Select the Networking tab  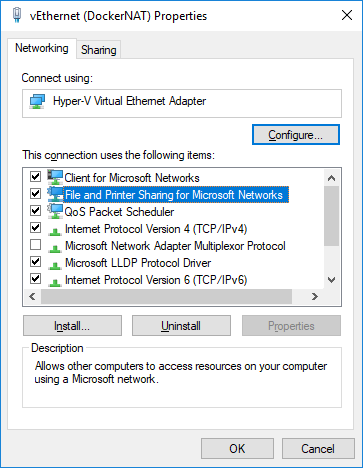pos(42,48)
